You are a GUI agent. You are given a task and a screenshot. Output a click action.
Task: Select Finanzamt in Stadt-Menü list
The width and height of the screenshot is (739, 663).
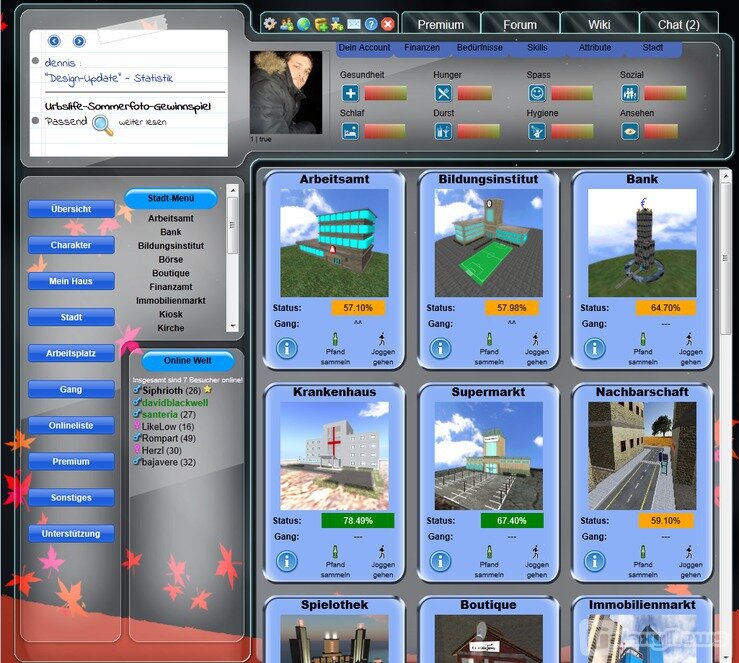171,287
